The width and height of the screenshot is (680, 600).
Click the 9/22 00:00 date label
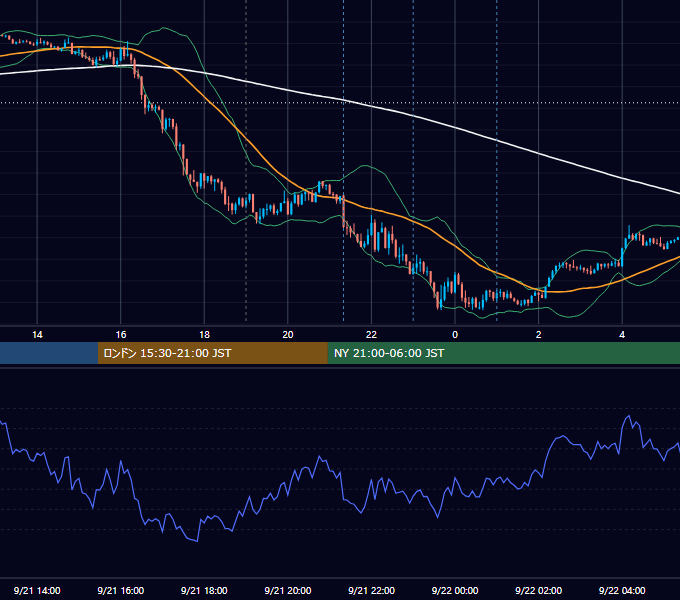(x=455, y=590)
